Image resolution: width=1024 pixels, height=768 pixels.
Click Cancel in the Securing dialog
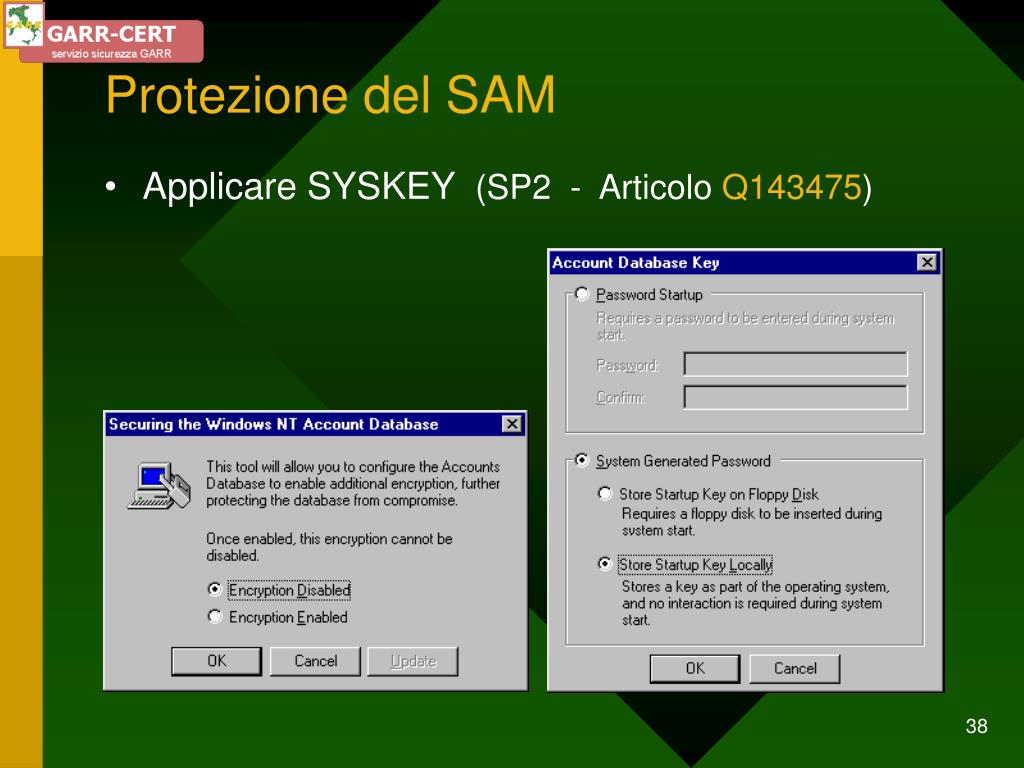[315, 661]
